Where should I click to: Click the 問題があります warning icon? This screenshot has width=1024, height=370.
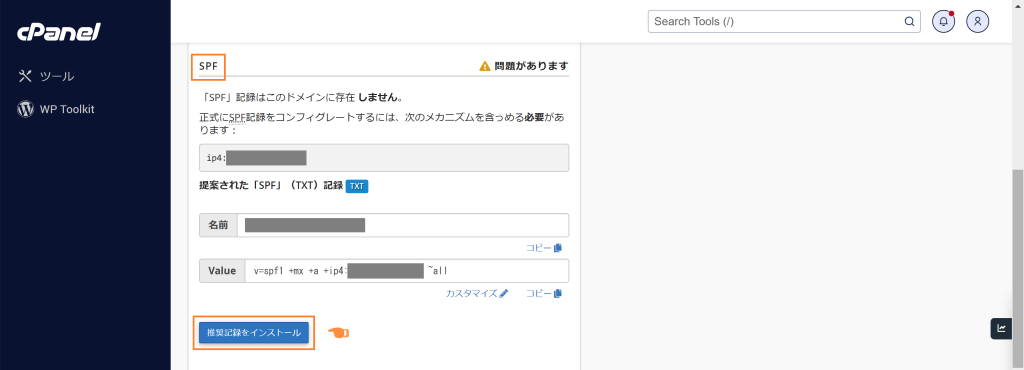(x=485, y=66)
